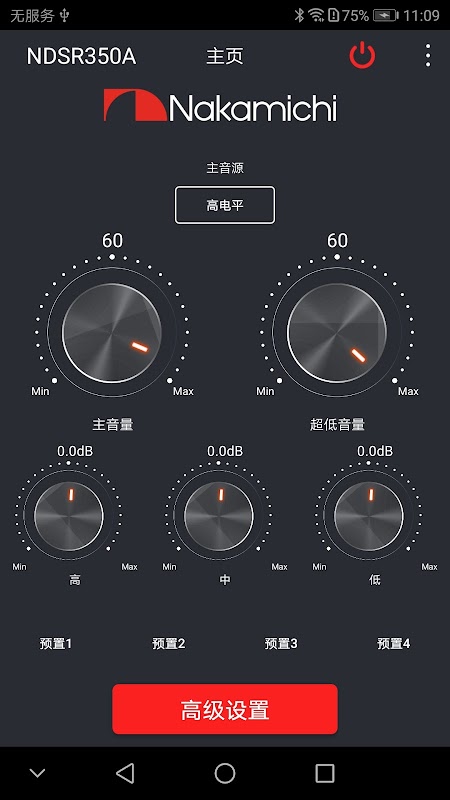Click the Min label of 超低音量 knob
Viewport: 450px width, 800px height.
point(265,391)
